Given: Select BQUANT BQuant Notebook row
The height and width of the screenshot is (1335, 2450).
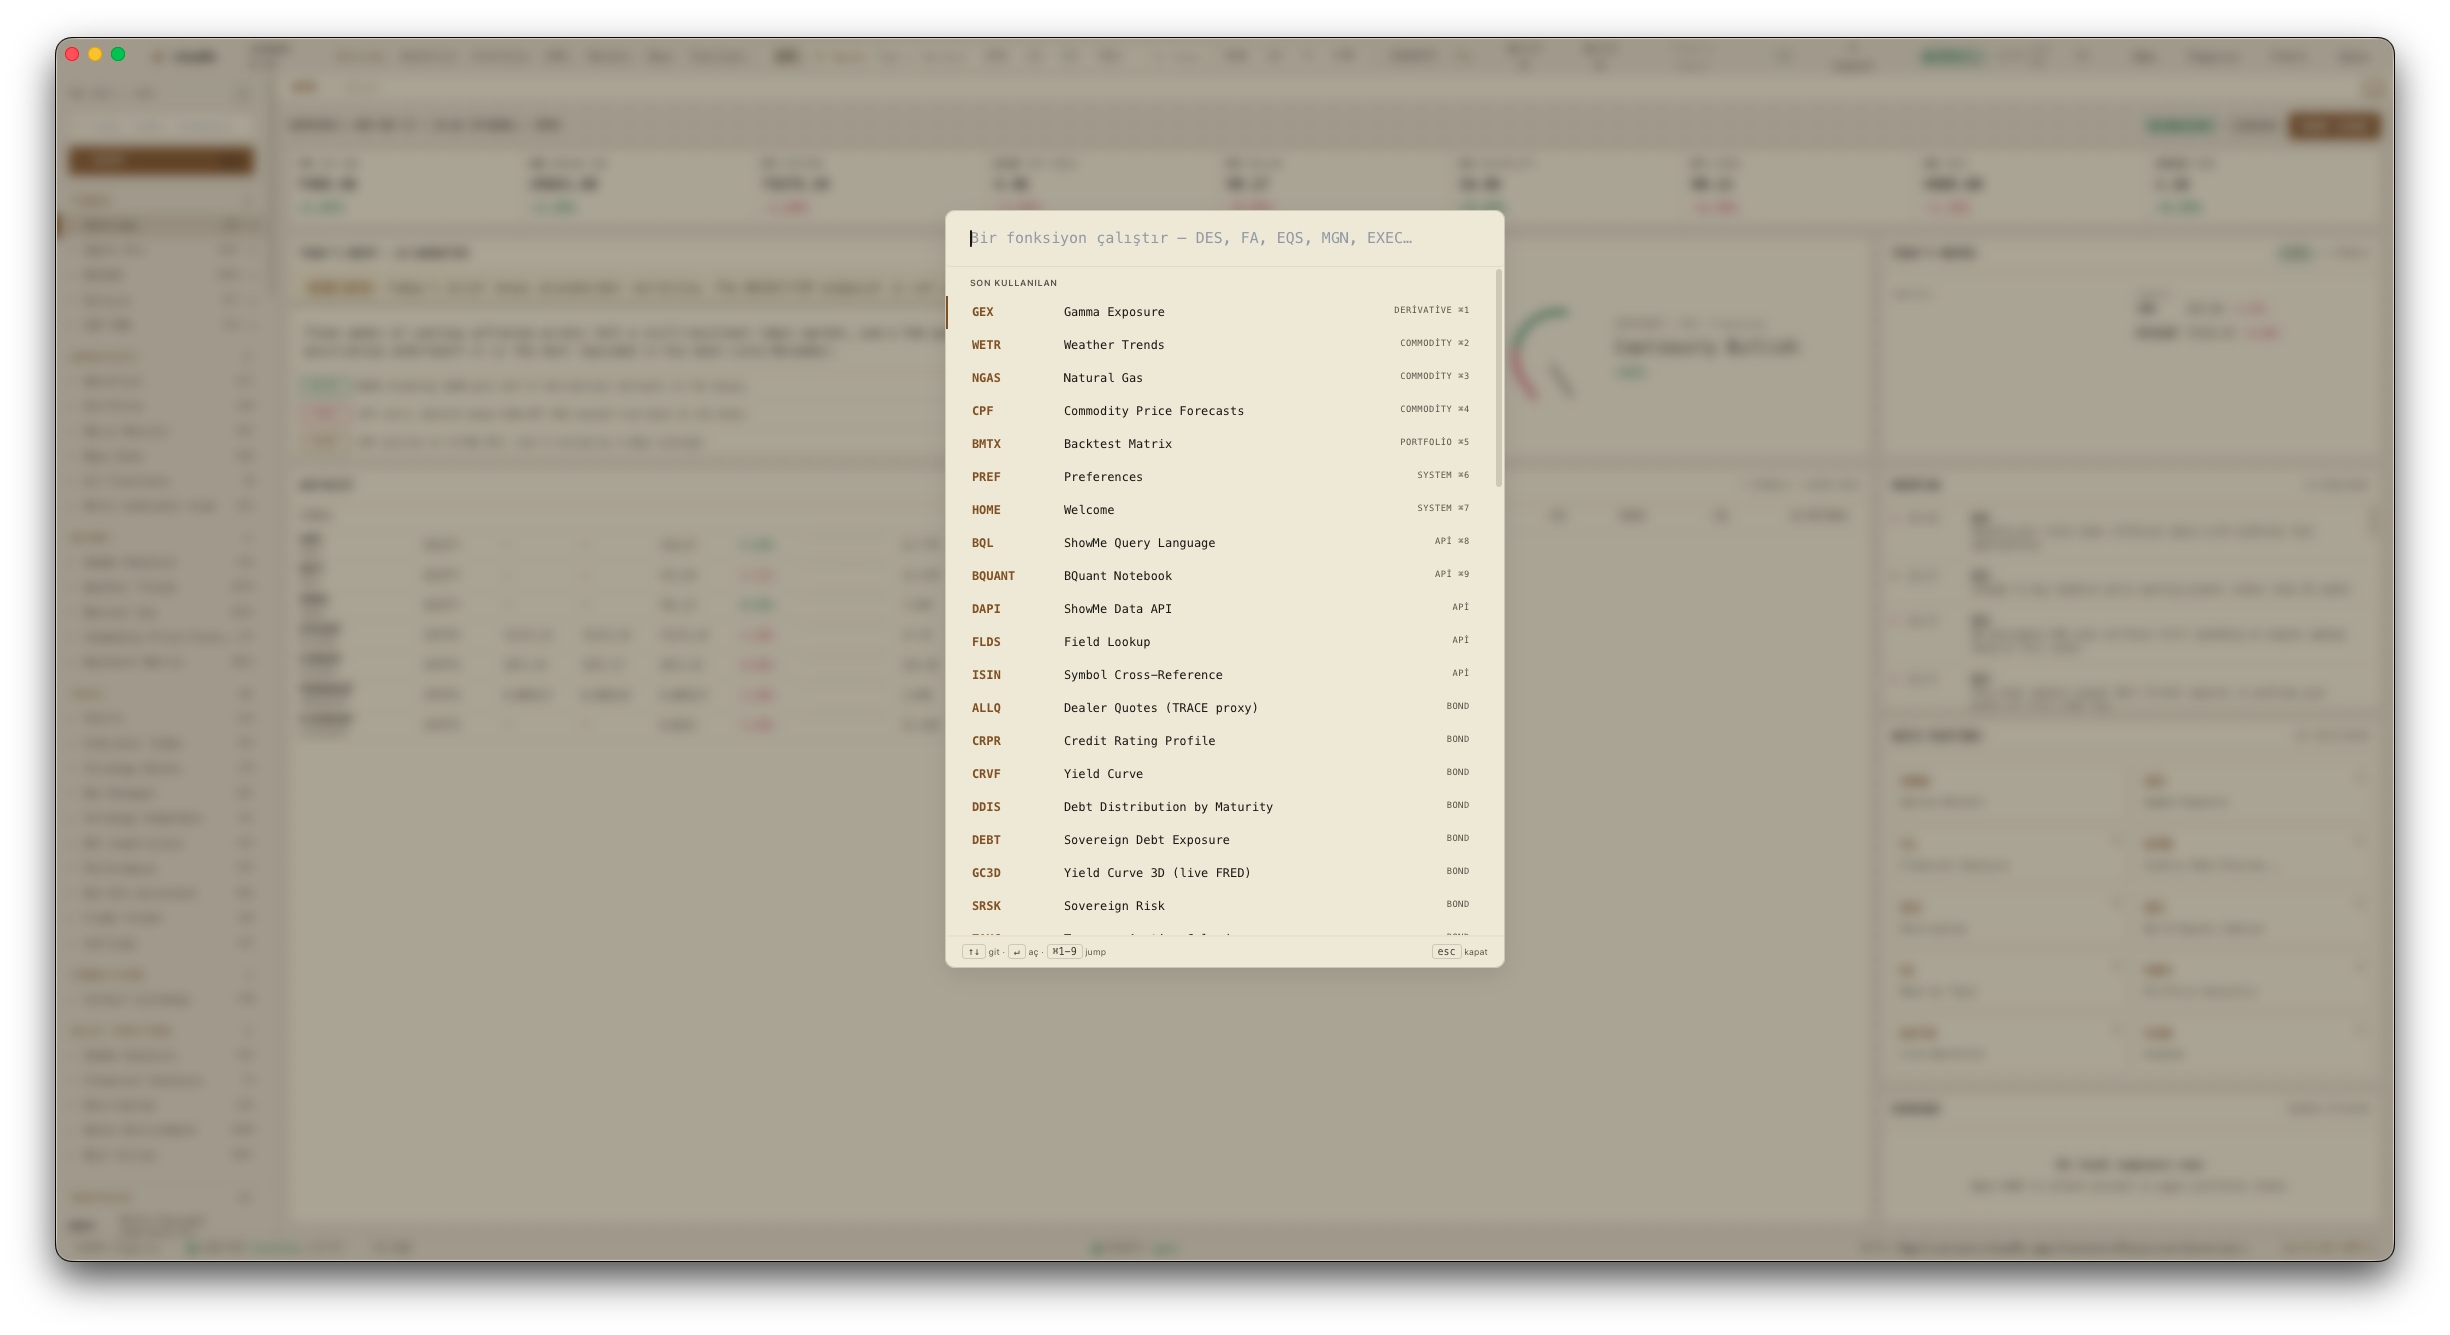Looking at the screenshot, I should point(1220,576).
